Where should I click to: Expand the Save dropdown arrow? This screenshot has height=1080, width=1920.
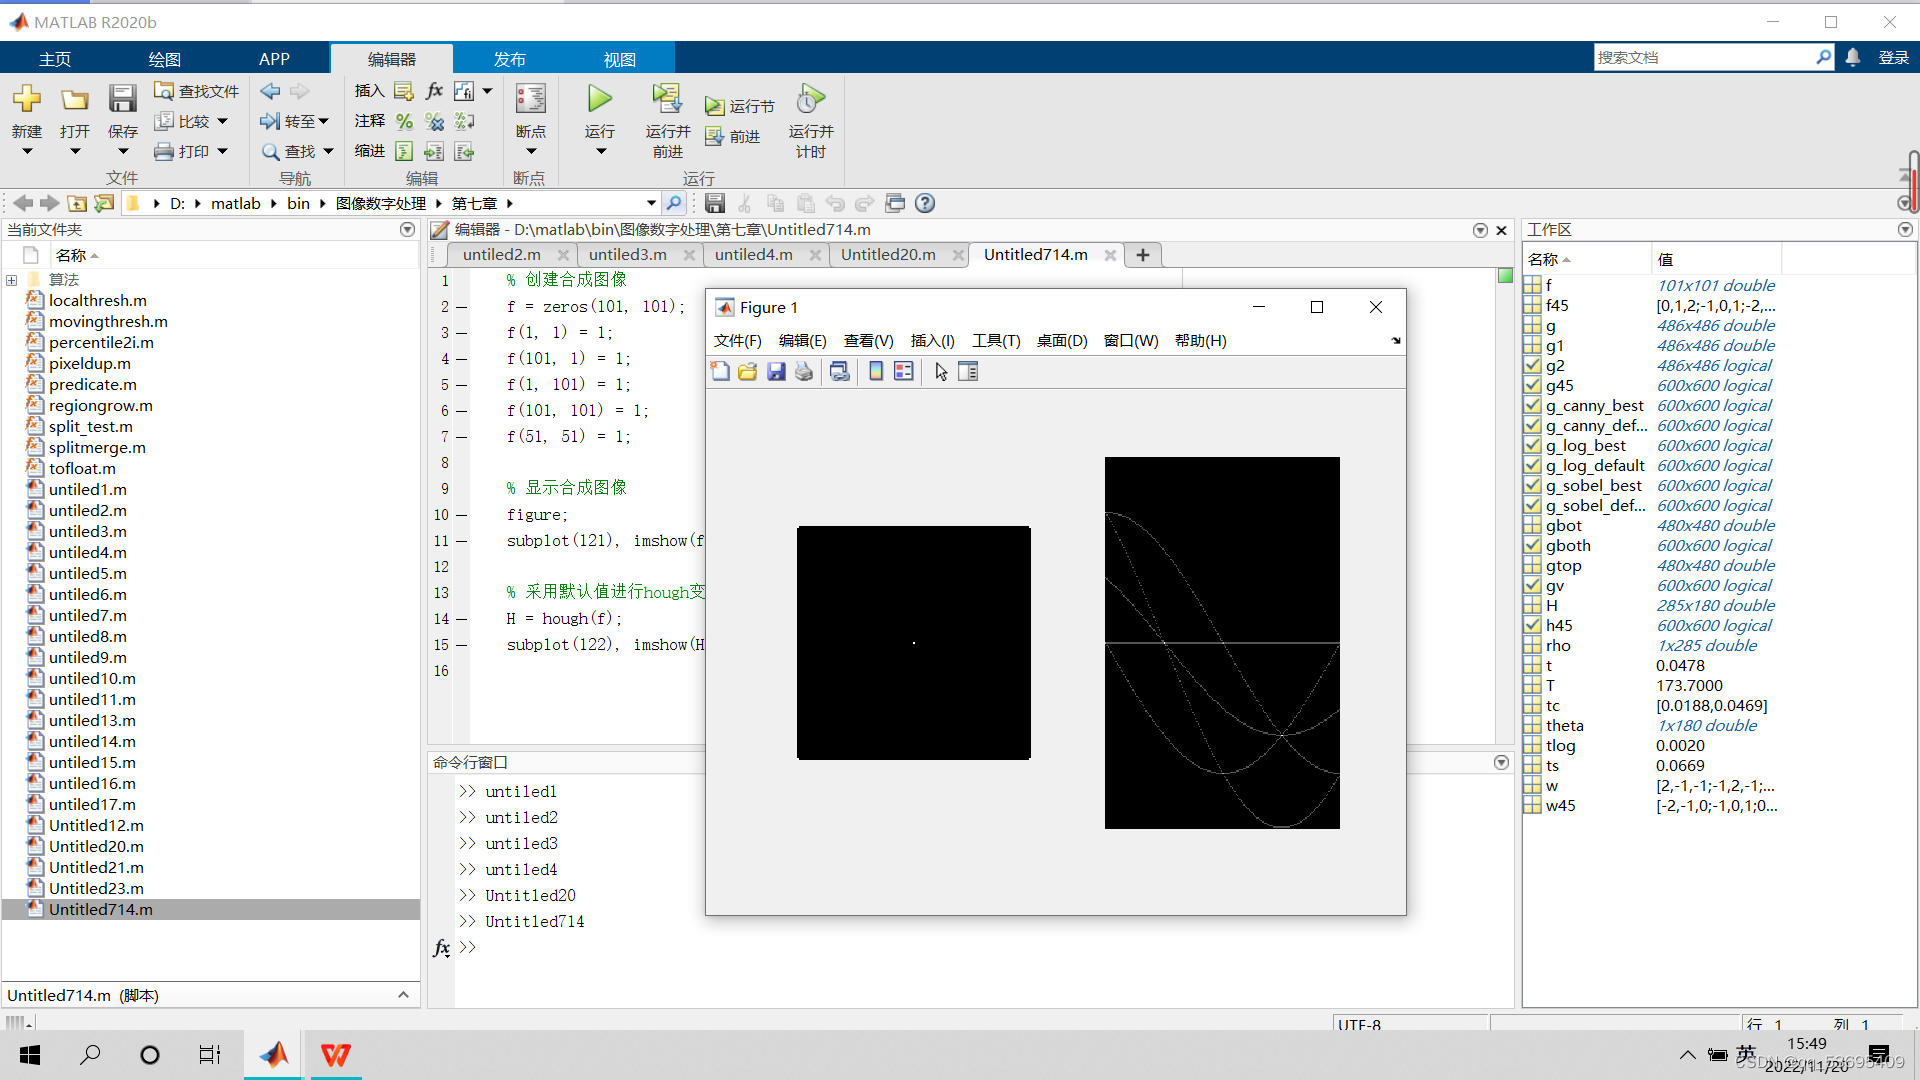123,152
